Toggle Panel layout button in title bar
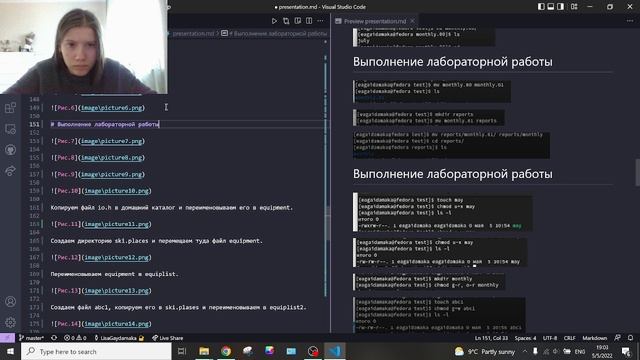640x360 pixels. pyautogui.click(x=551, y=7)
